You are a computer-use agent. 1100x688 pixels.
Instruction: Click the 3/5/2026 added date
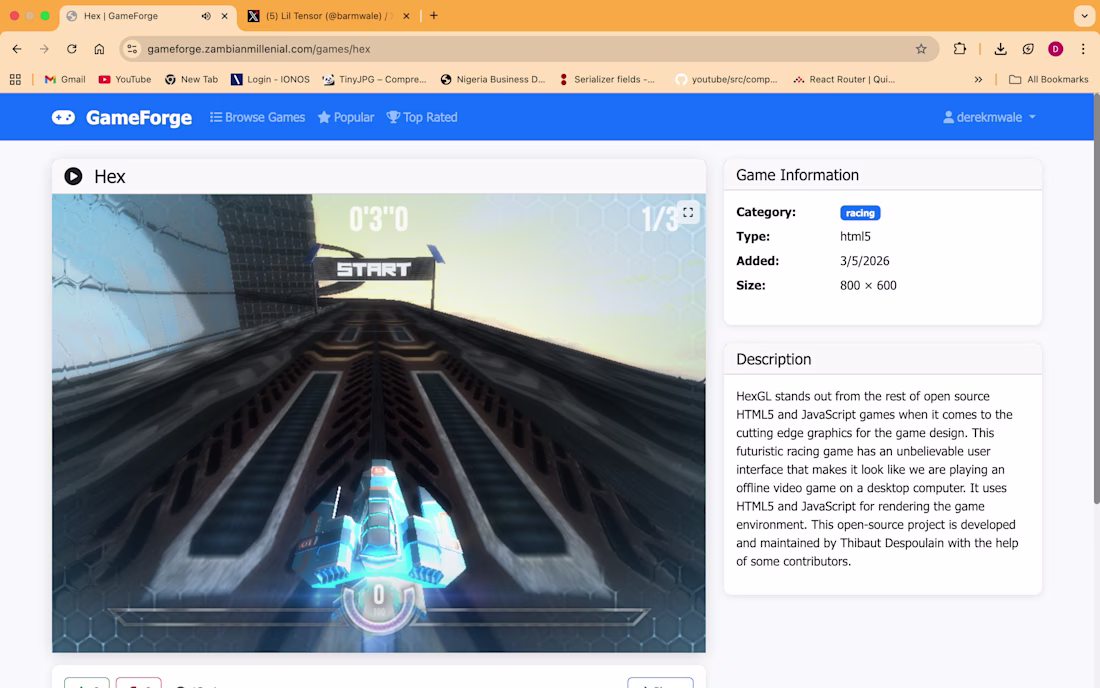tap(864, 261)
